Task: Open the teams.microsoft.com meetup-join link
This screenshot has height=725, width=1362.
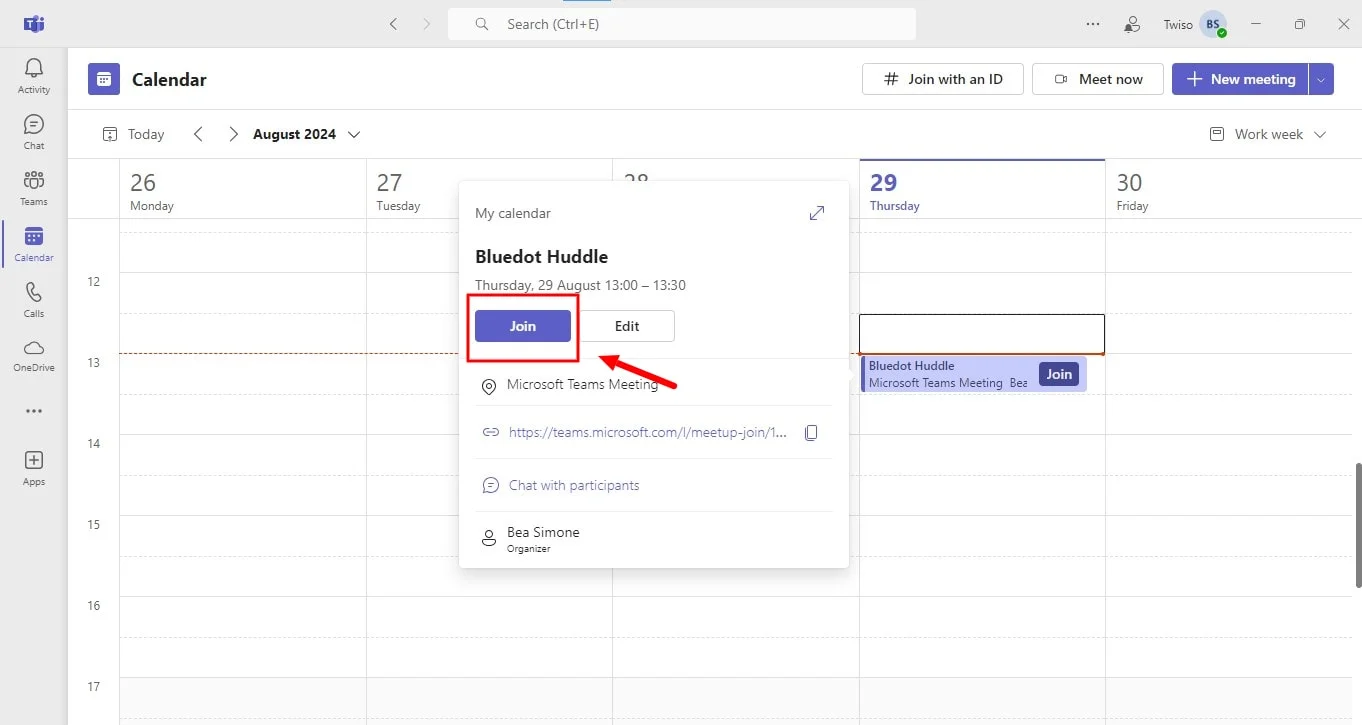Action: pyautogui.click(x=648, y=433)
